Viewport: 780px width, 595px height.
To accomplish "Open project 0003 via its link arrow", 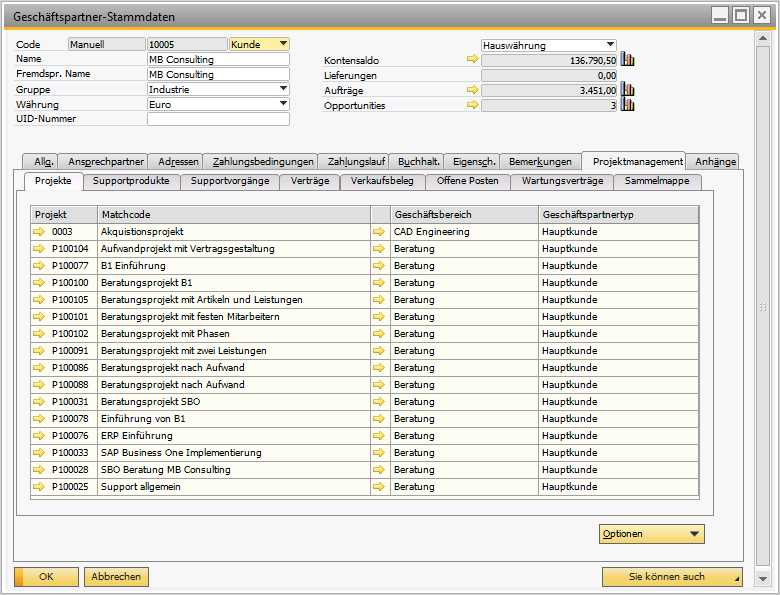I will pyautogui.click(x=40, y=232).
